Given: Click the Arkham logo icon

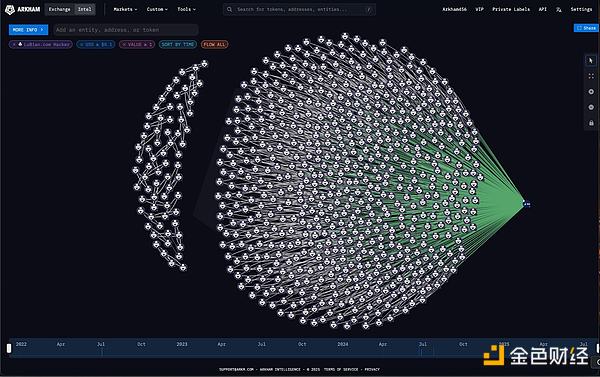Looking at the screenshot, I should click(x=10, y=10).
